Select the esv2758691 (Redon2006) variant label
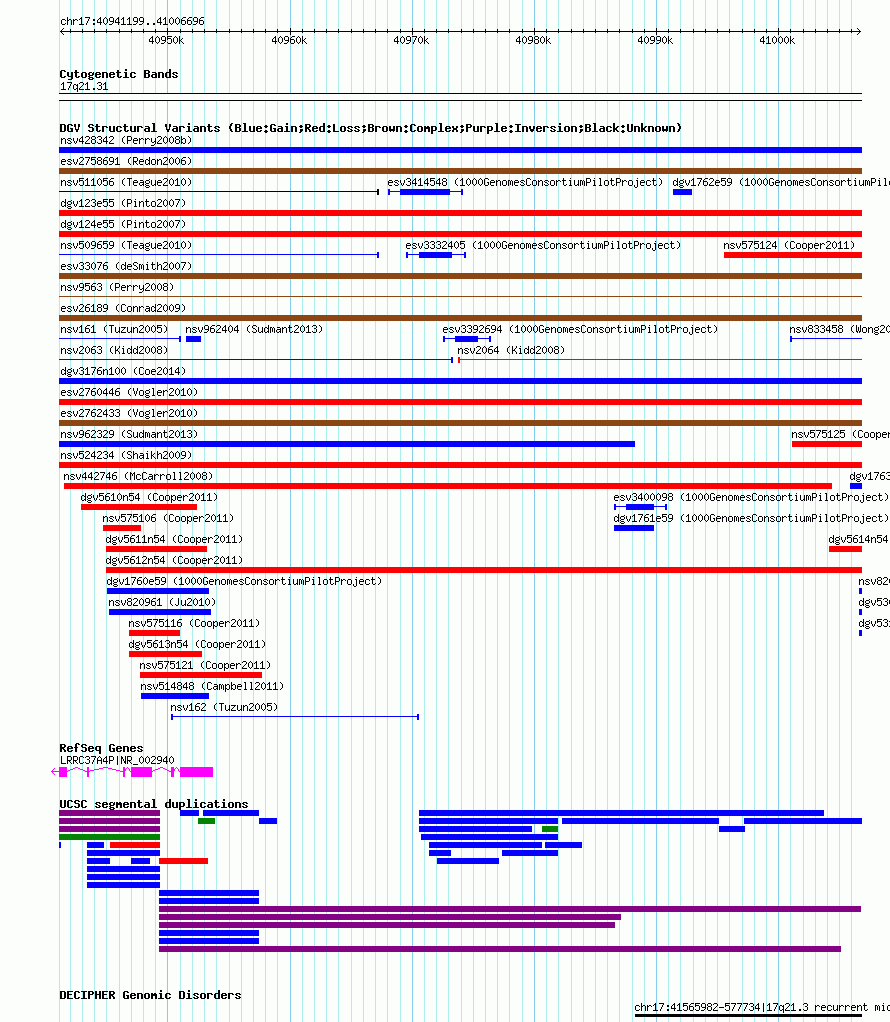The height and width of the screenshot is (1022, 890). click(126, 161)
